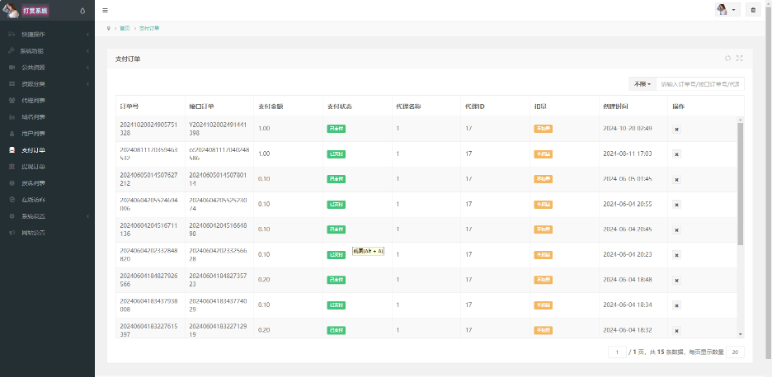Click the page number input box
Viewport: 775px width, 377px height.
(617, 352)
